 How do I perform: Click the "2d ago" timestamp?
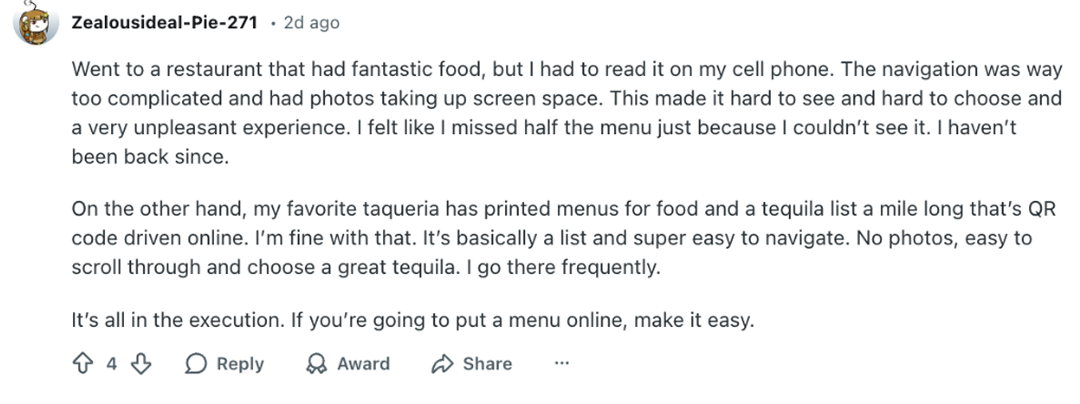(311, 23)
